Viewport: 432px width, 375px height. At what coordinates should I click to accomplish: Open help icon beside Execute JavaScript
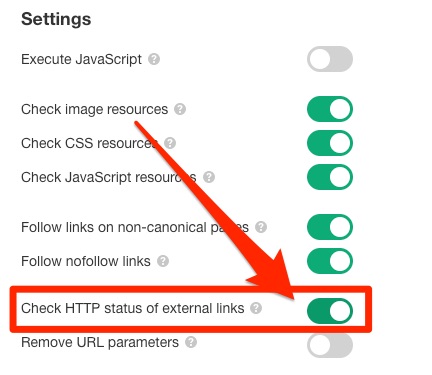(154, 59)
